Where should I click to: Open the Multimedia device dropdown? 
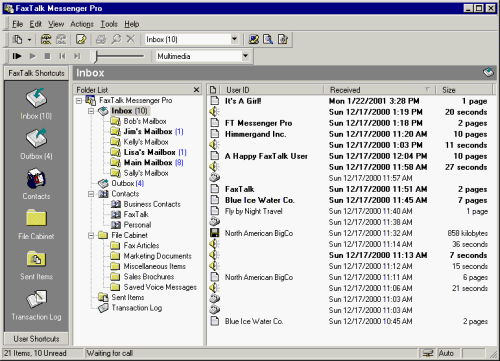click(245, 56)
